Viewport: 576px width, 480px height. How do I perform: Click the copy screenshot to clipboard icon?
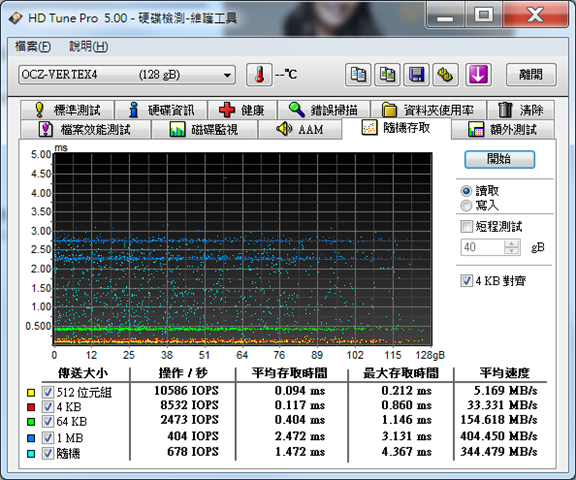[x=387, y=75]
